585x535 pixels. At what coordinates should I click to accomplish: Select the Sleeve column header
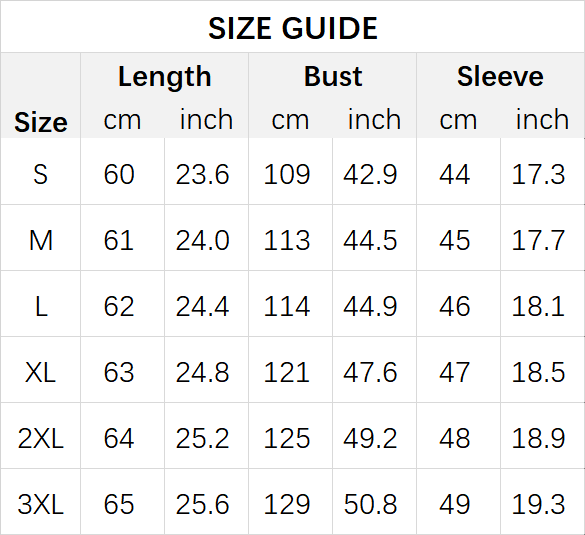[500, 76]
